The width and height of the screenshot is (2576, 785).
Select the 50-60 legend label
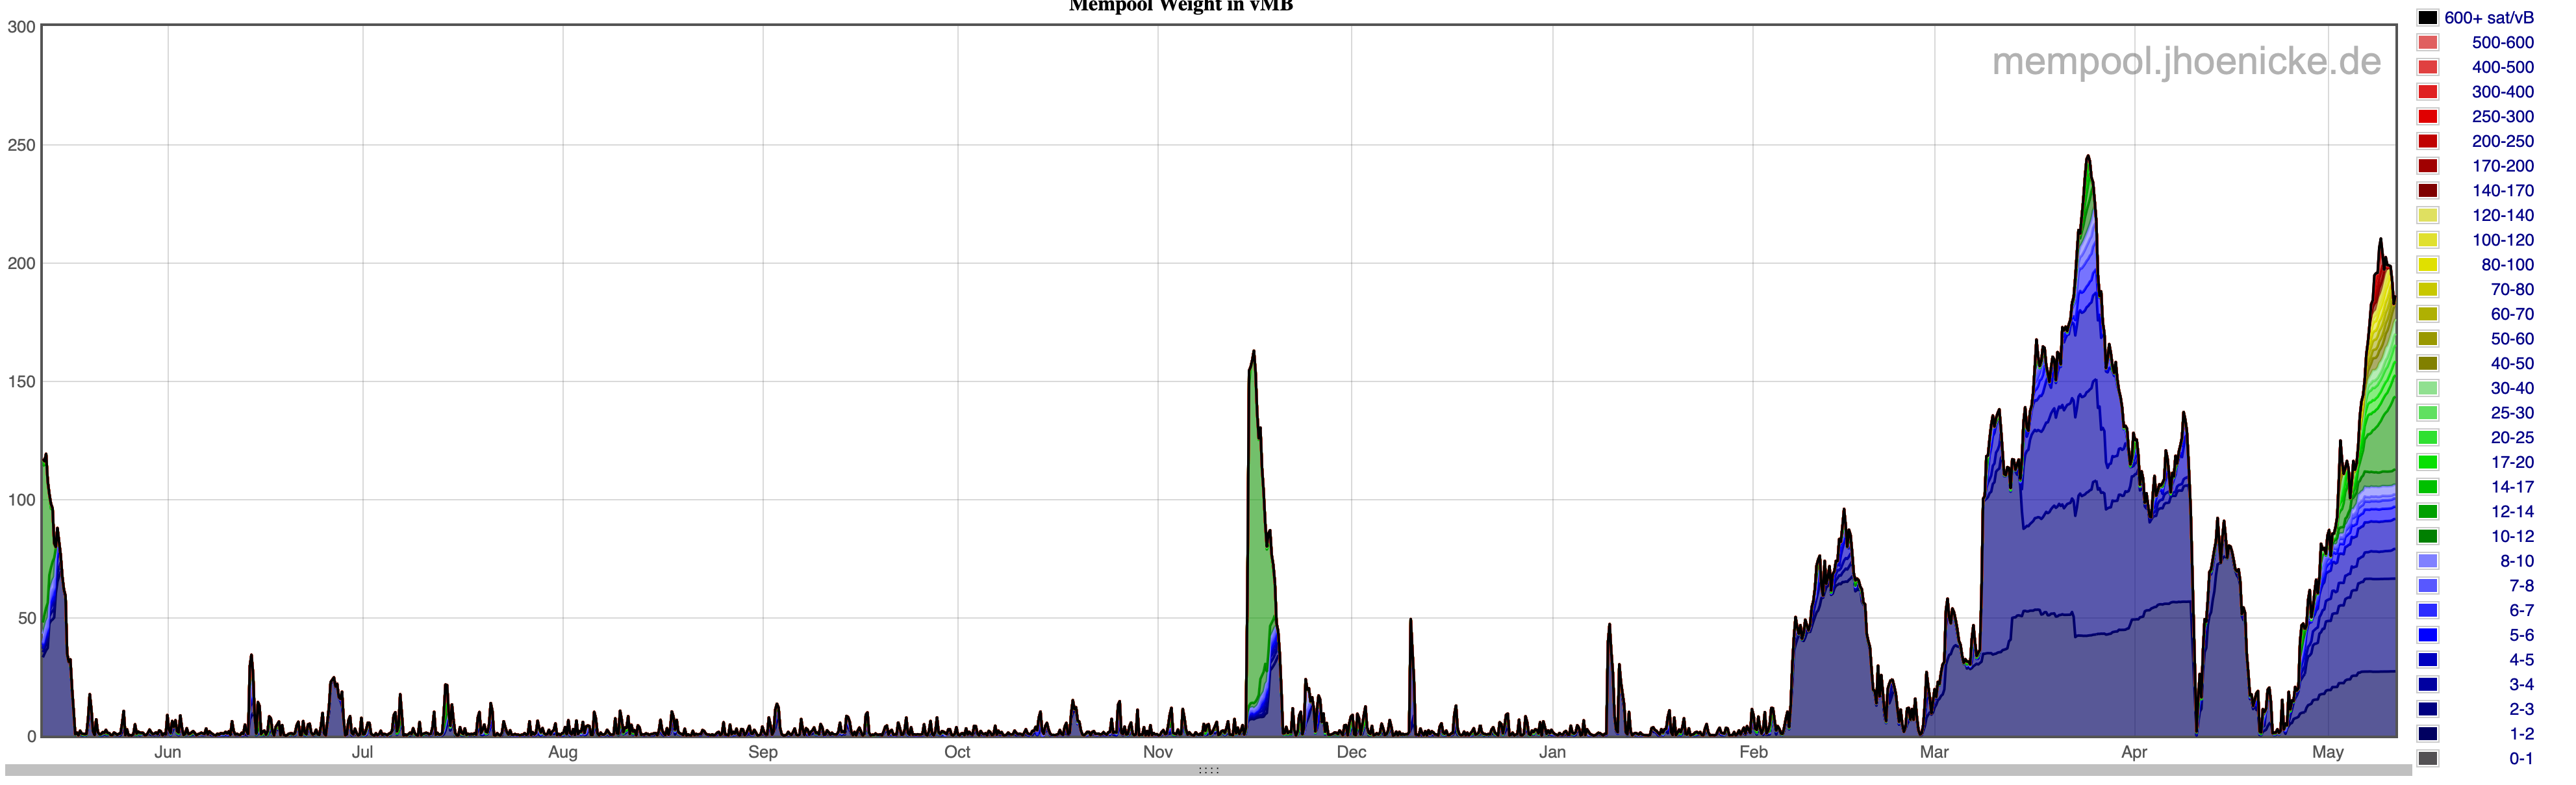click(2511, 339)
